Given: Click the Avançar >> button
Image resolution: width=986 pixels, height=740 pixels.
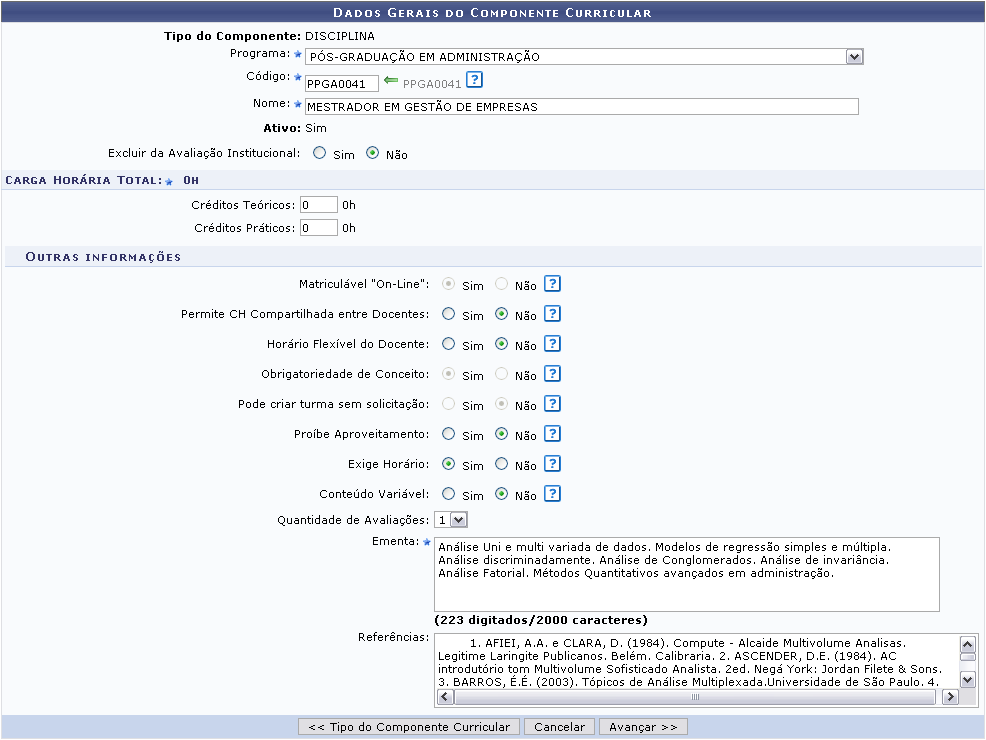Looking at the screenshot, I should click(x=643, y=727).
